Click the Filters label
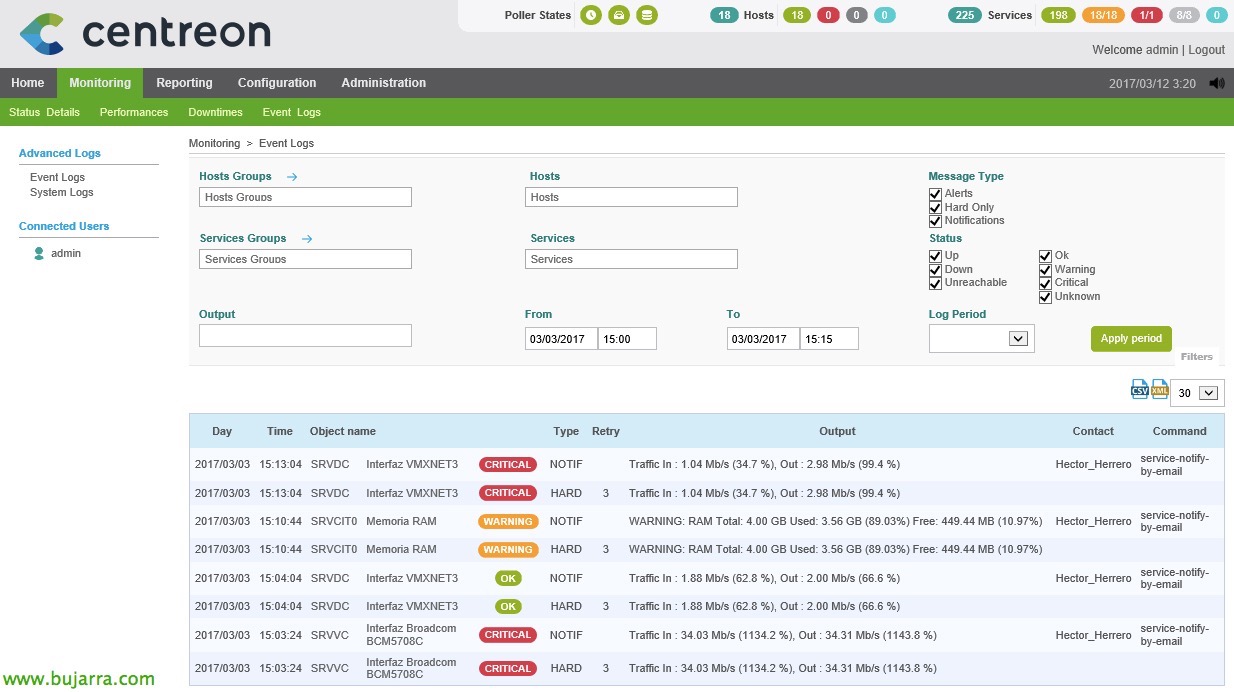 [x=1196, y=357]
